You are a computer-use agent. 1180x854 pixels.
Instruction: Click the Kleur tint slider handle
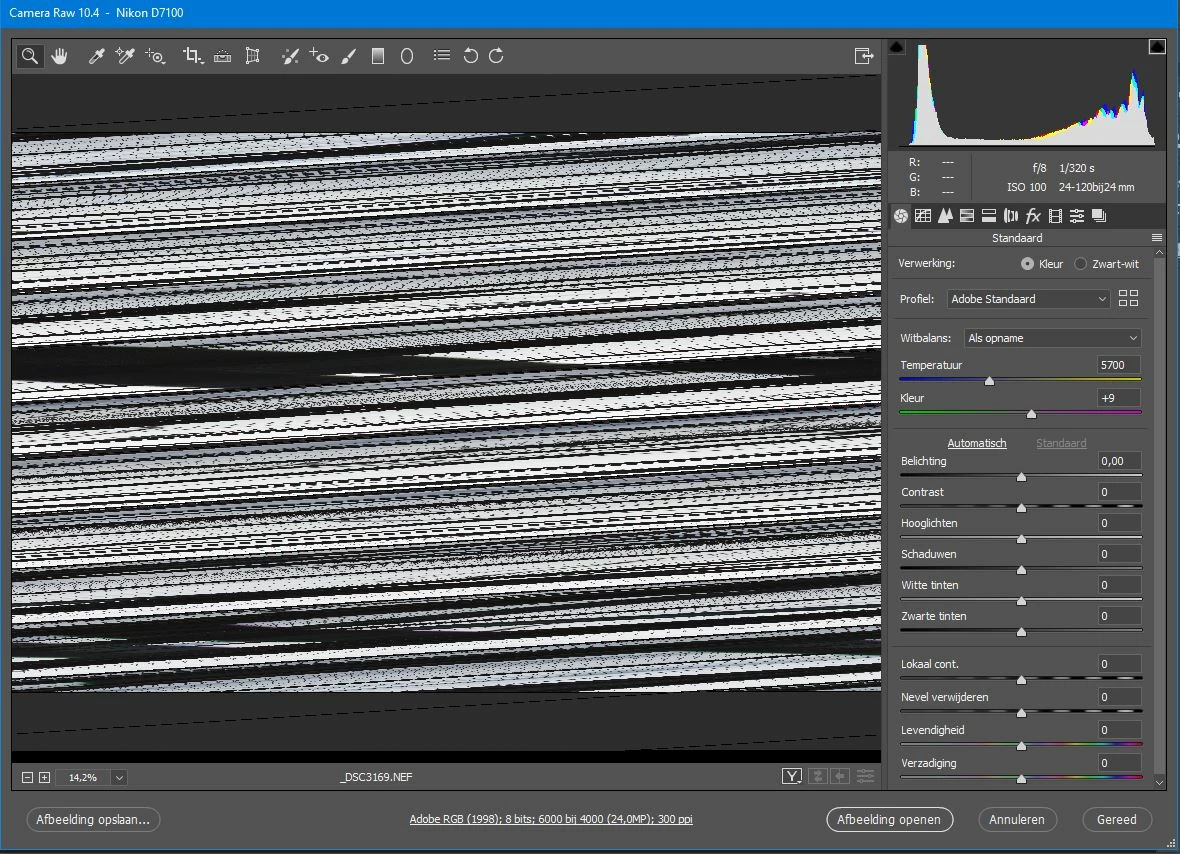1032,414
